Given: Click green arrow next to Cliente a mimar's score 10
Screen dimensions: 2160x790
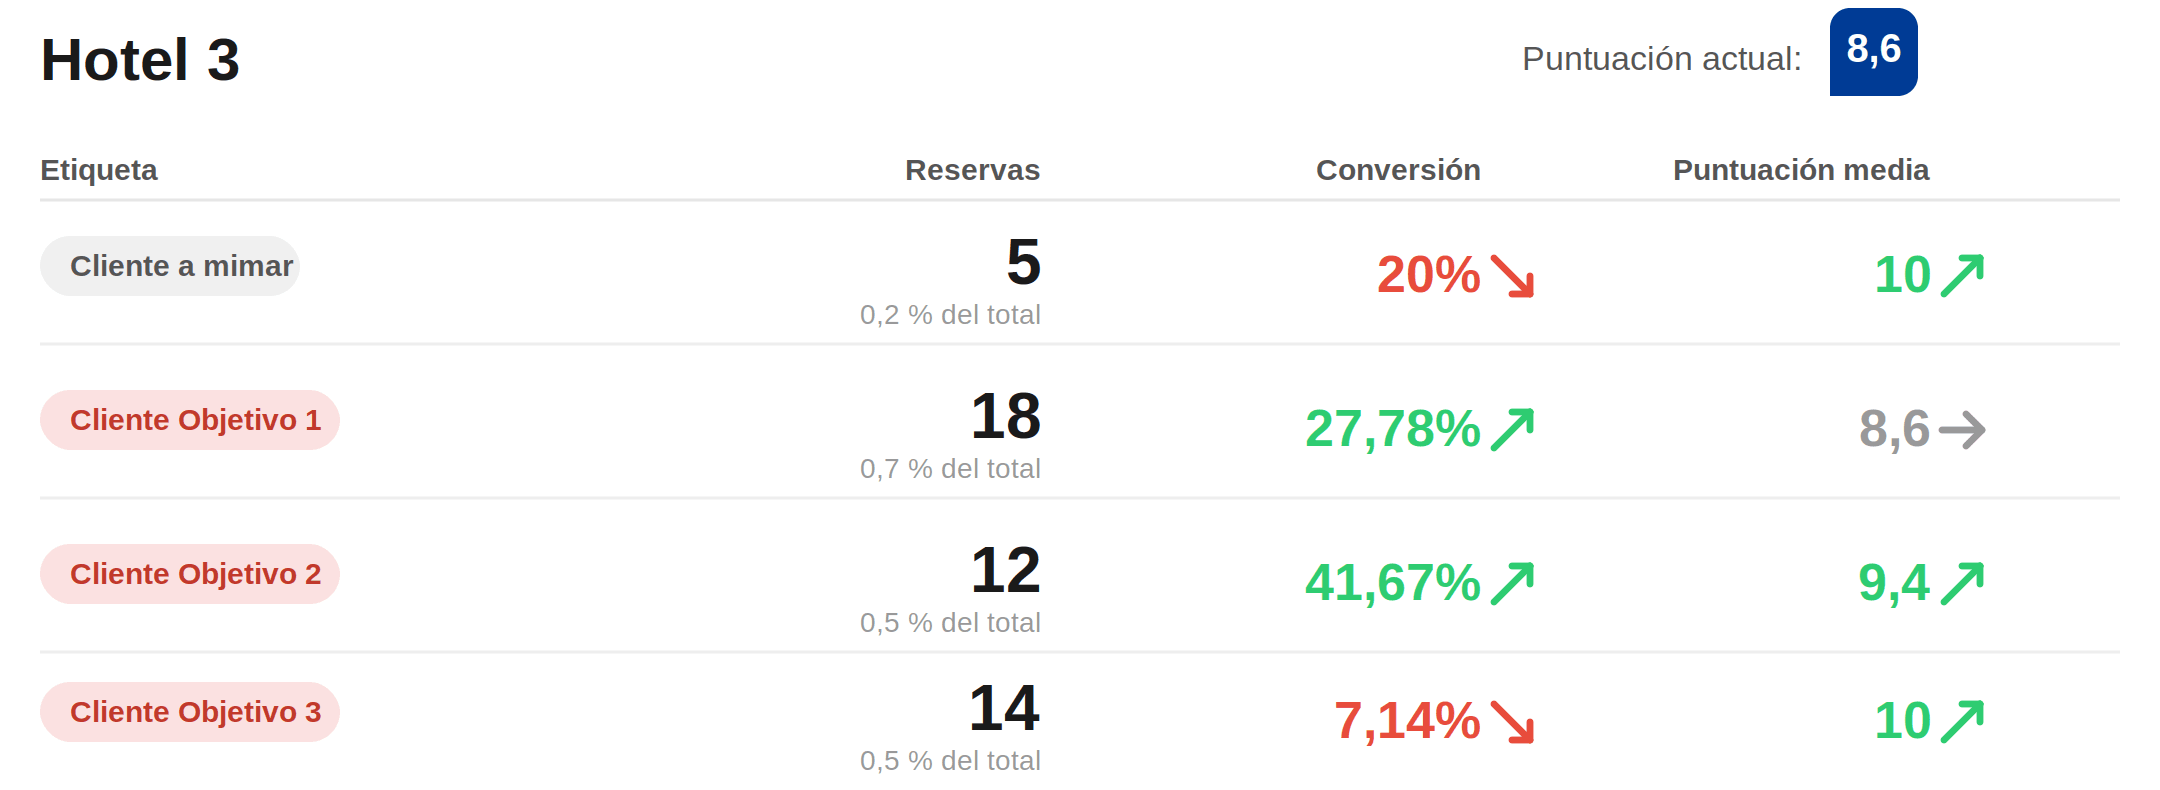Looking at the screenshot, I should click(x=1962, y=276).
